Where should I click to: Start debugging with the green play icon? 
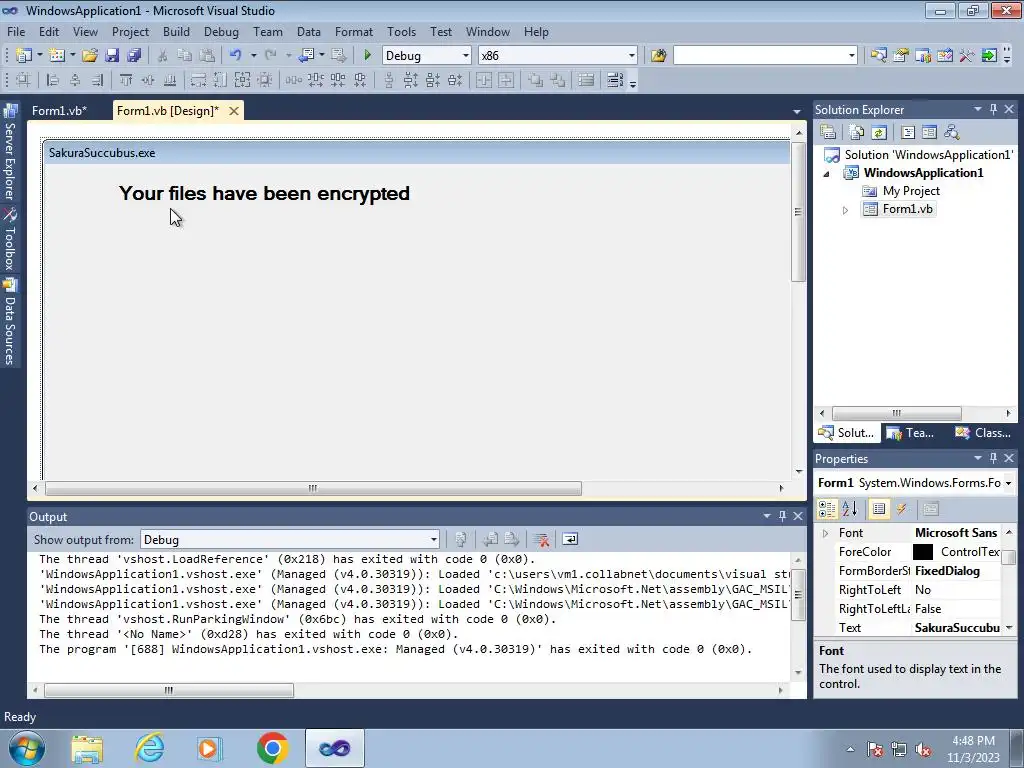367,56
